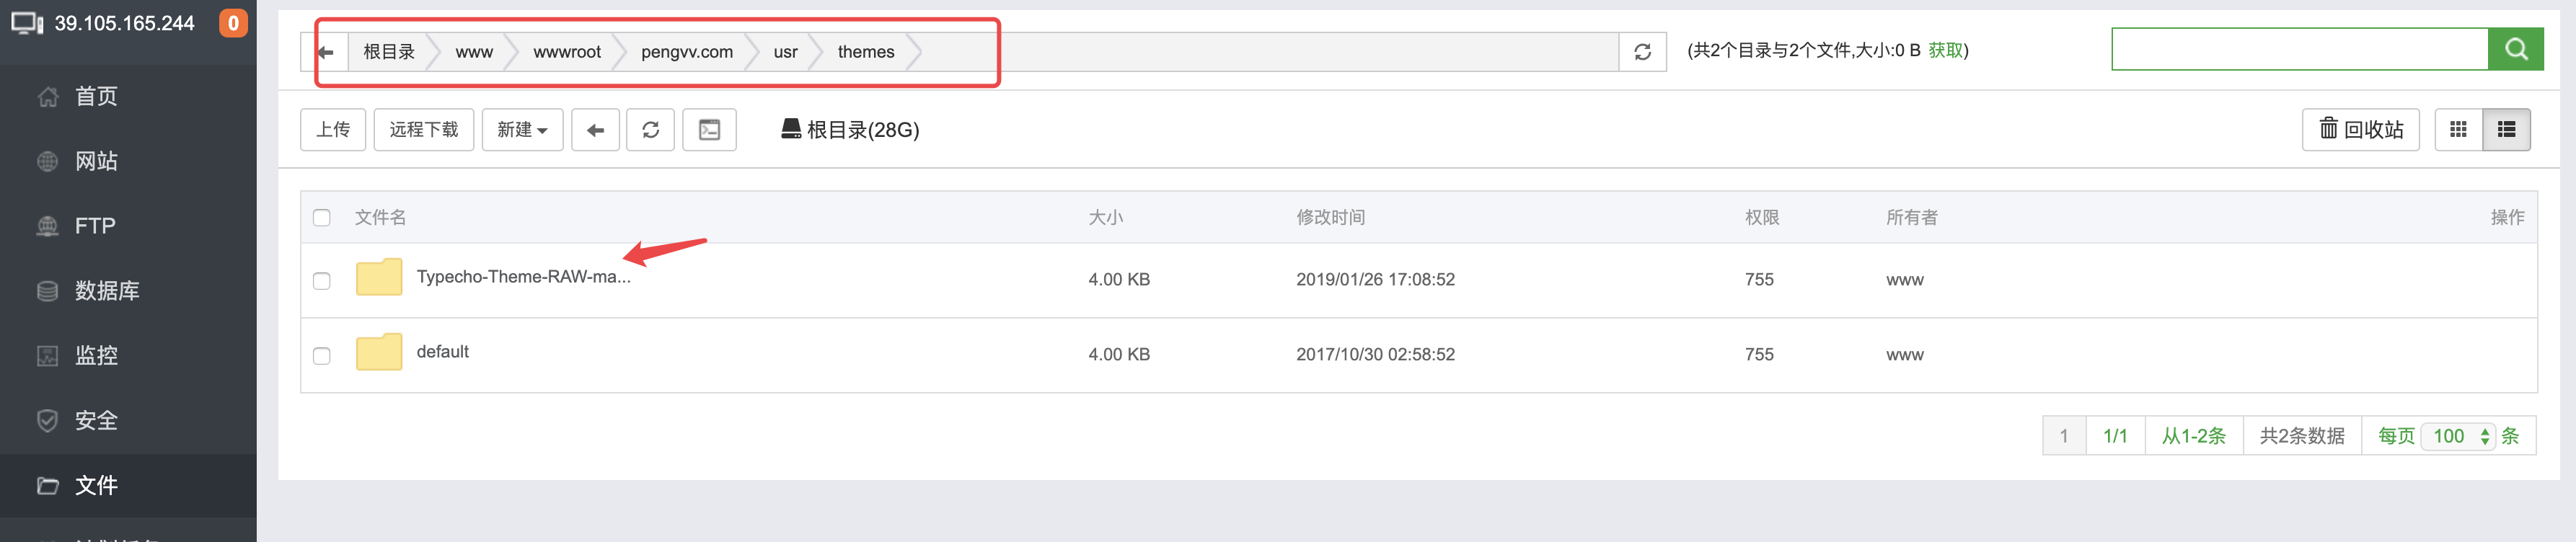Check the Typecho-Theme-RAW folder checkbox
Viewport: 2576px width, 542px height.
[321, 281]
